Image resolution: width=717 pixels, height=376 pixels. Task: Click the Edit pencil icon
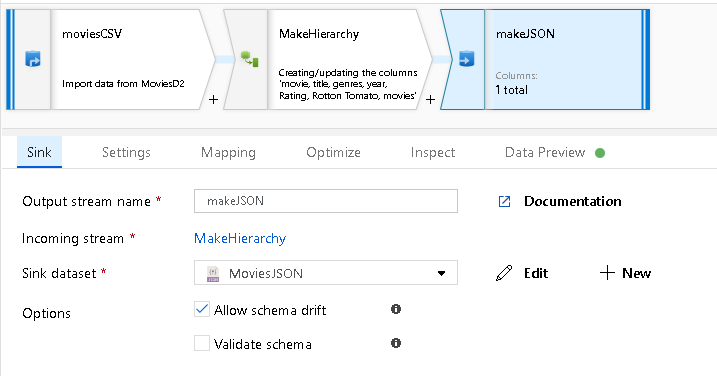pyautogui.click(x=504, y=273)
